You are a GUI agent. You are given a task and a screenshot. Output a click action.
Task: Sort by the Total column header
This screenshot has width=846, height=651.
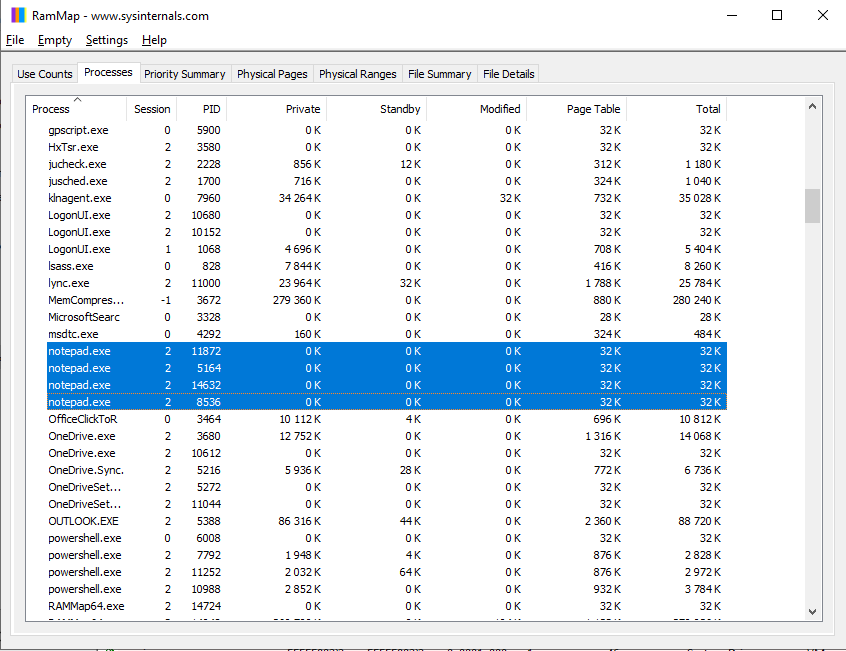tap(677, 109)
